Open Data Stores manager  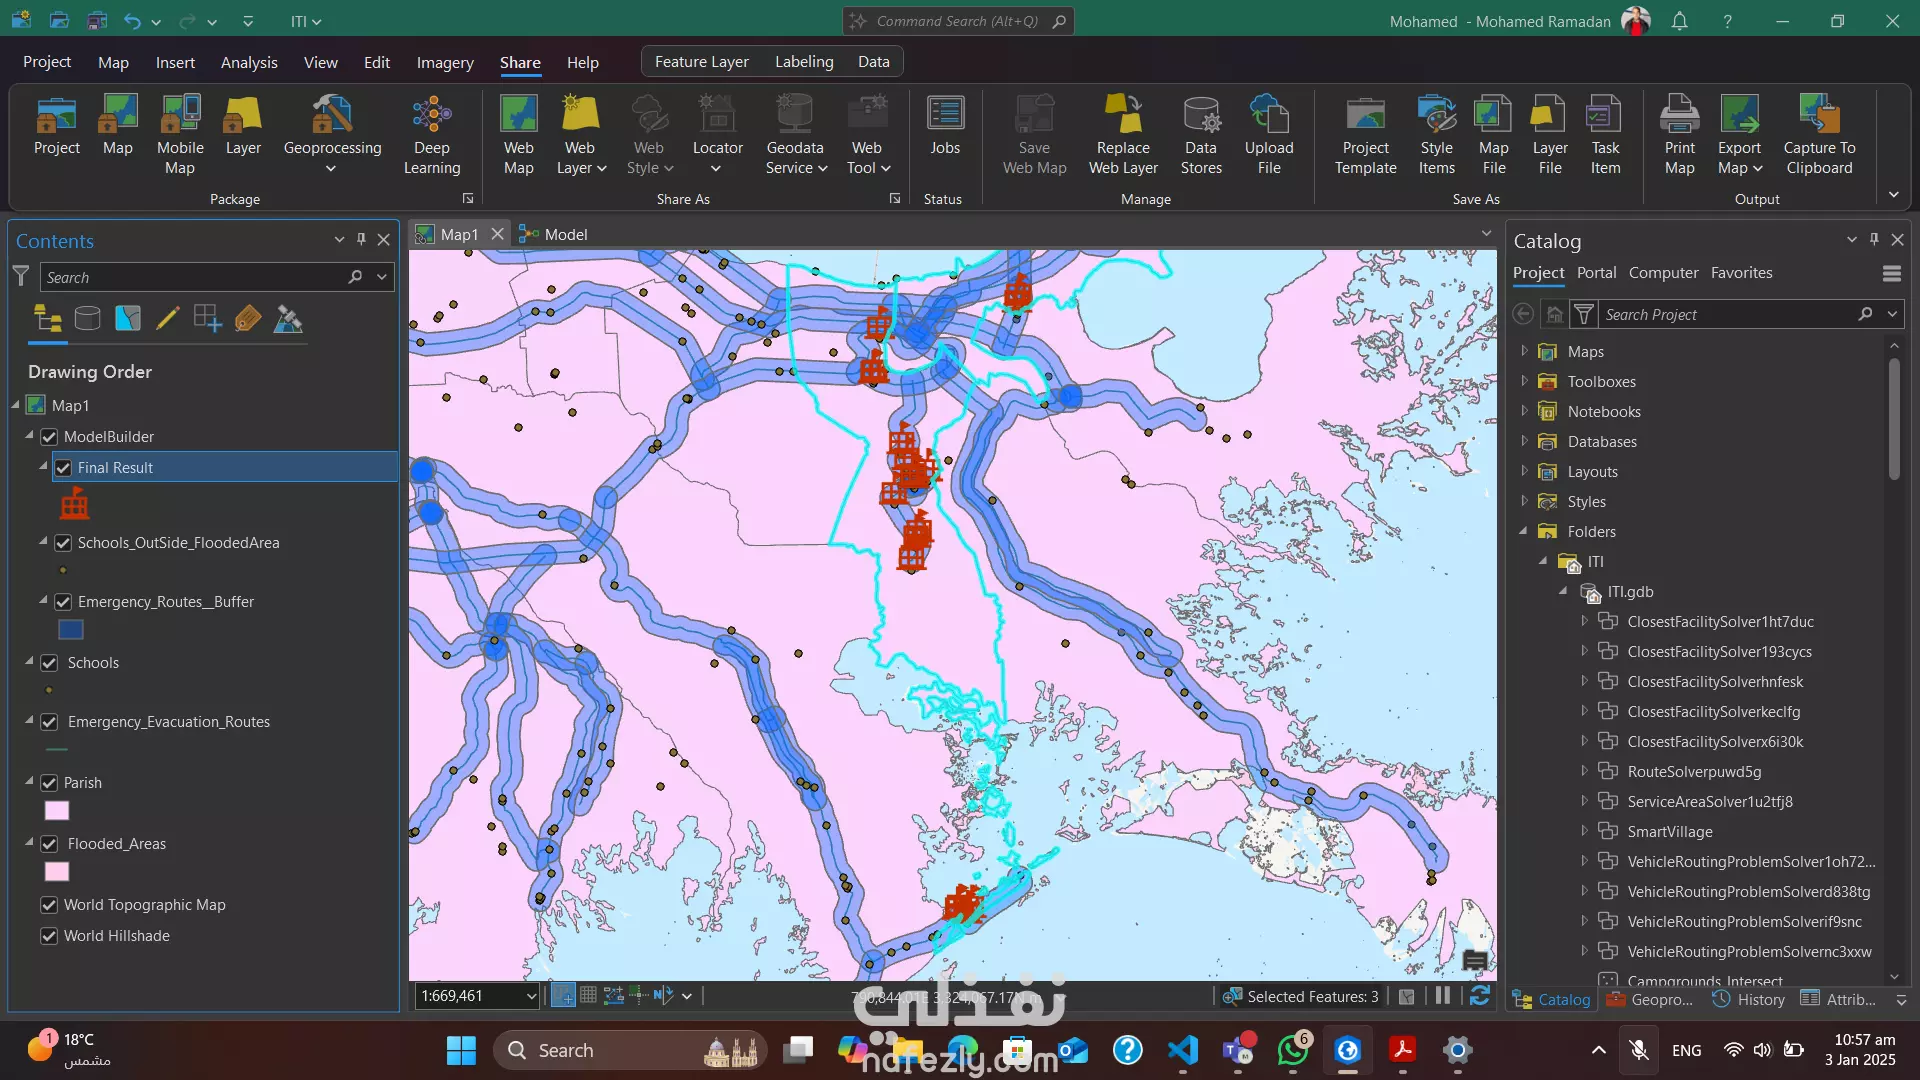[1201, 134]
